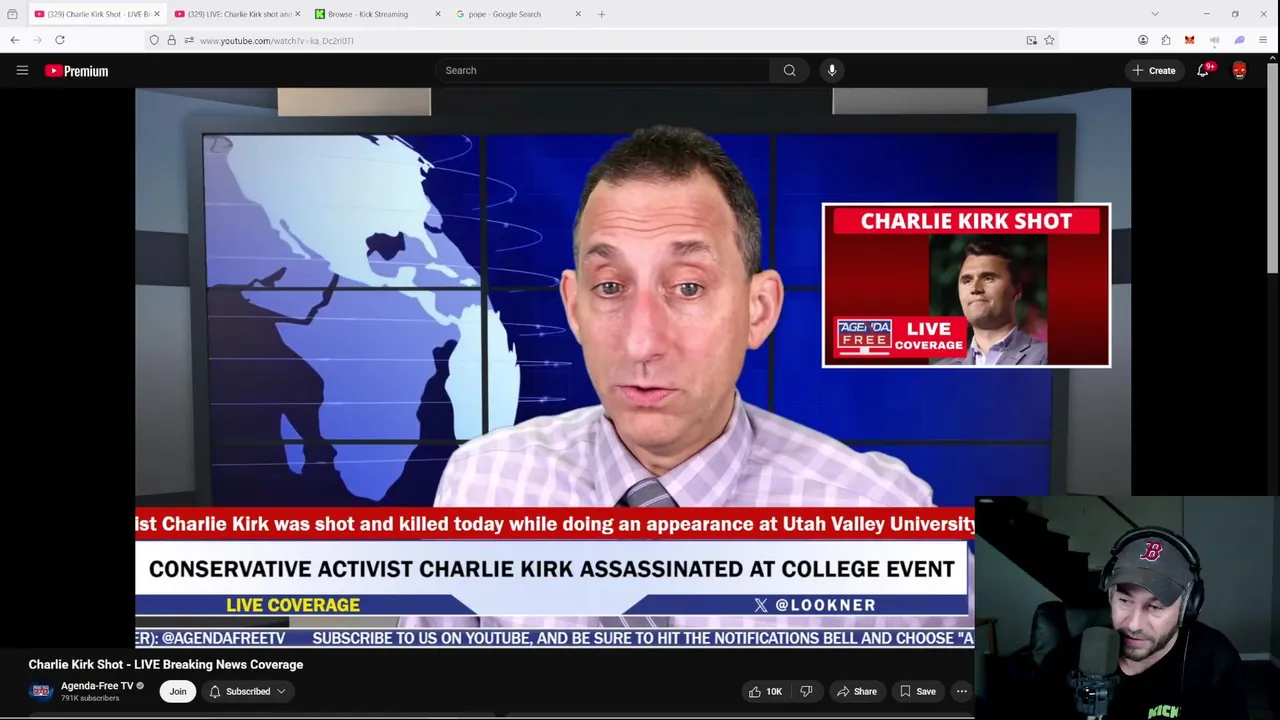
Task: Switch to pope - Google Search tab
Action: (517, 14)
